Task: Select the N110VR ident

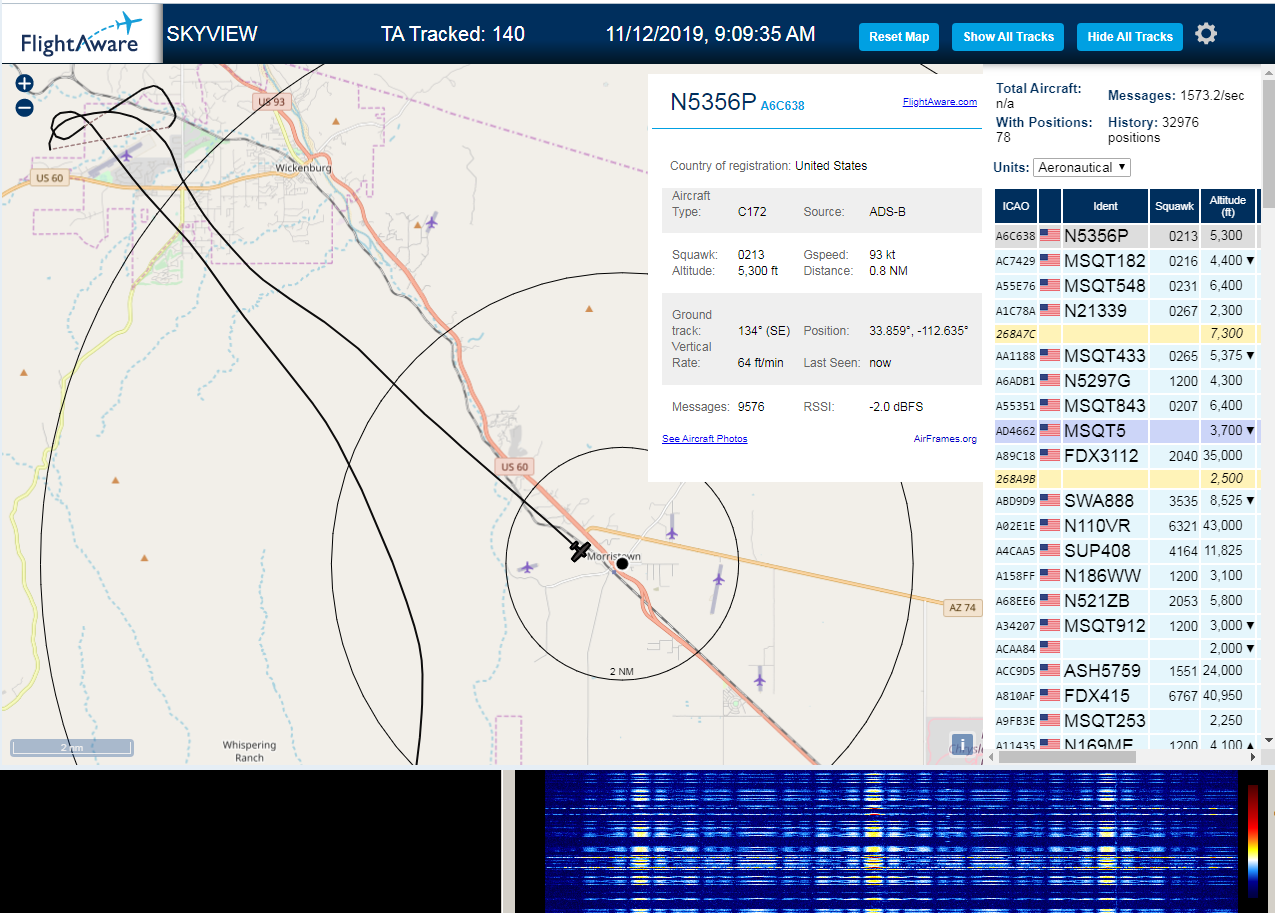Action: [x=1097, y=525]
